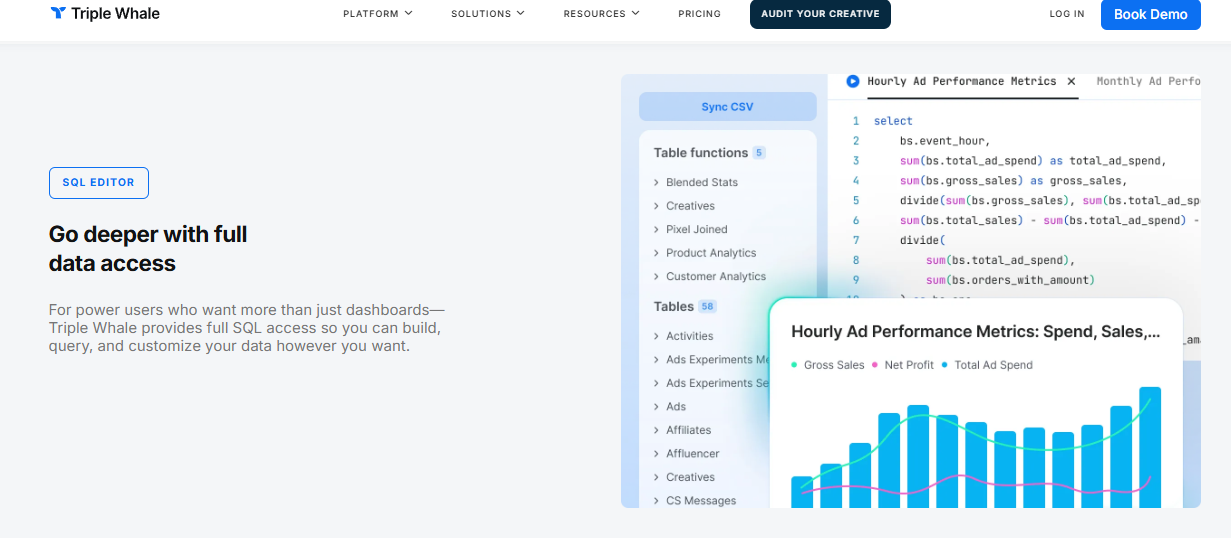The height and width of the screenshot is (538, 1231).
Task: Click the Sync CSV button
Action: 728,107
